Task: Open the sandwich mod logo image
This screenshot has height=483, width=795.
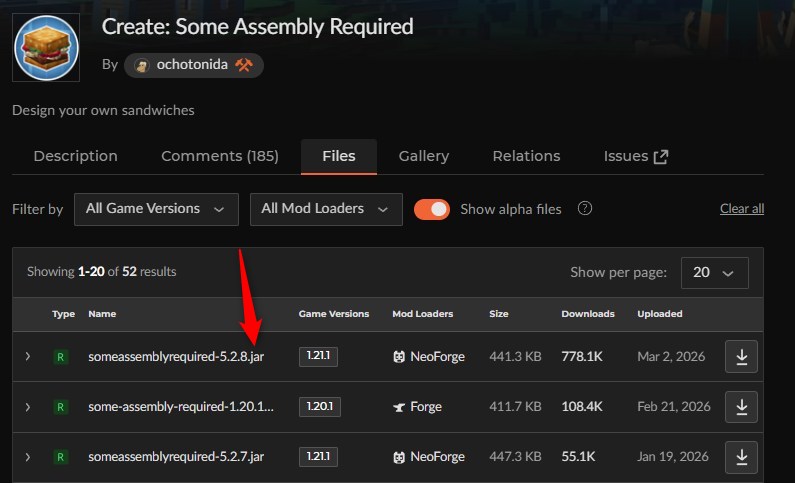Action: (46, 48)
